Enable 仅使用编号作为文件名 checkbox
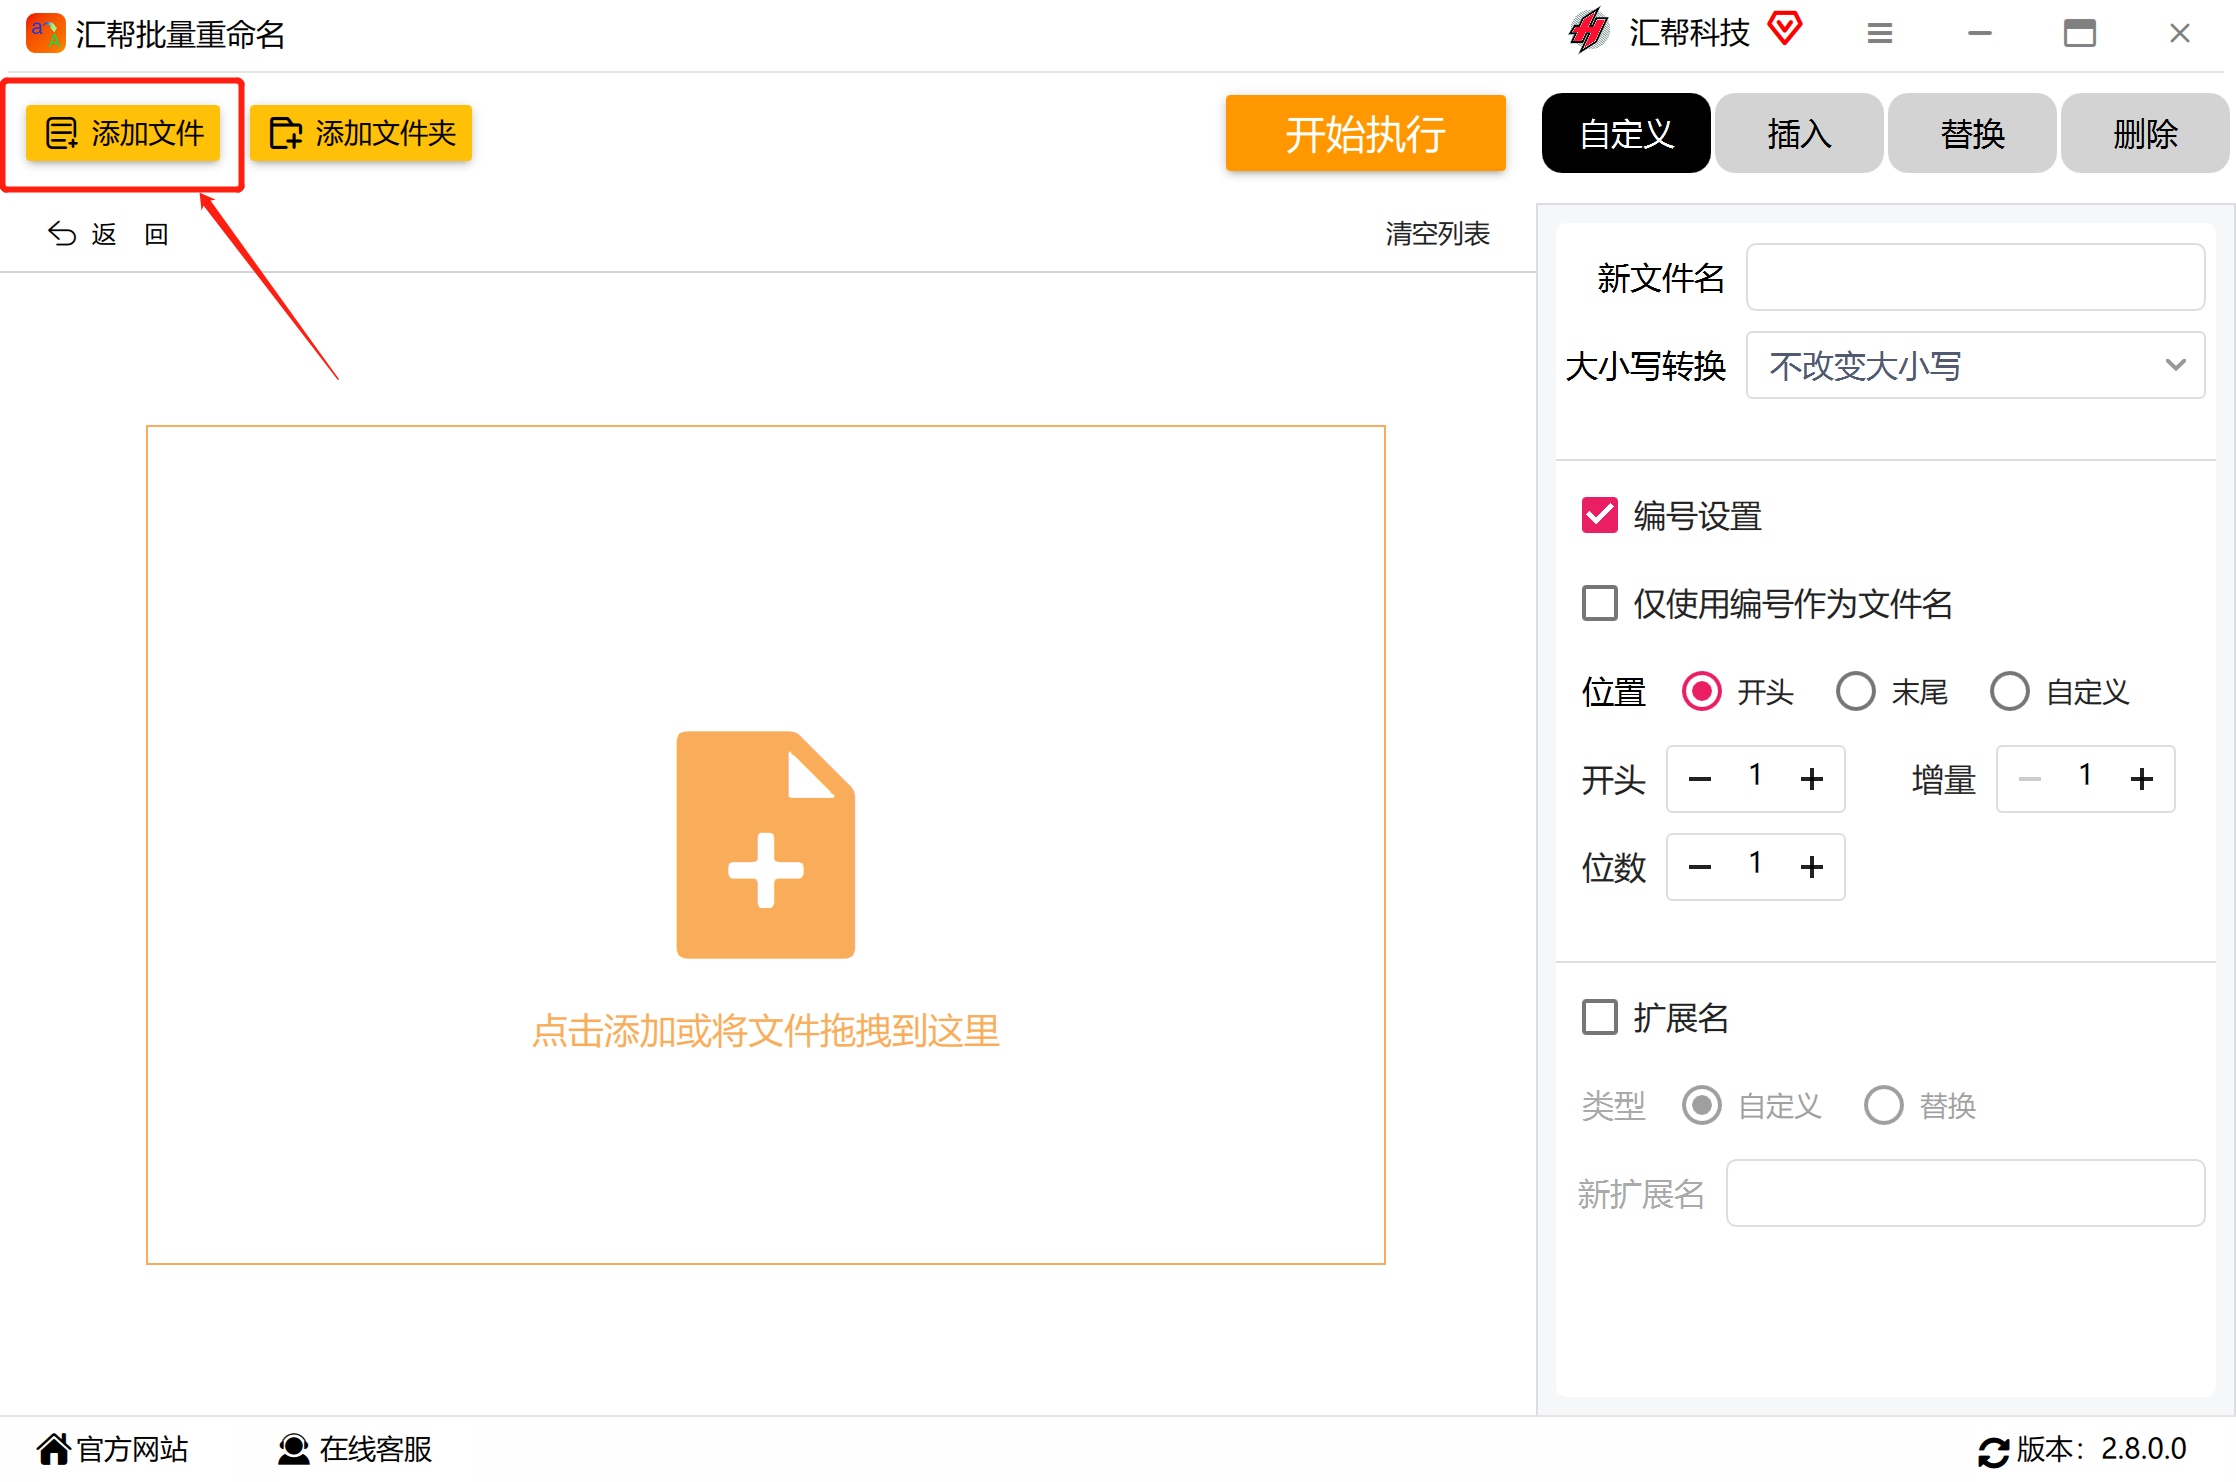Screen dimensions: 2236x1482 (x=1599, y=603)
